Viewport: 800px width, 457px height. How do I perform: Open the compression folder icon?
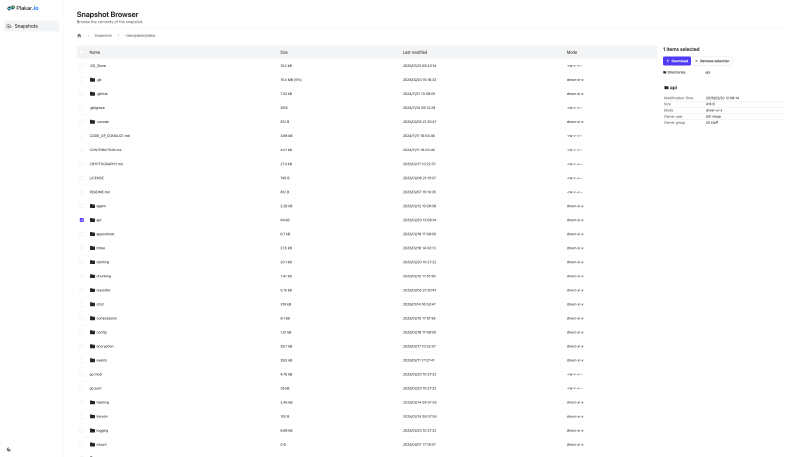click(x=92, y=318)
